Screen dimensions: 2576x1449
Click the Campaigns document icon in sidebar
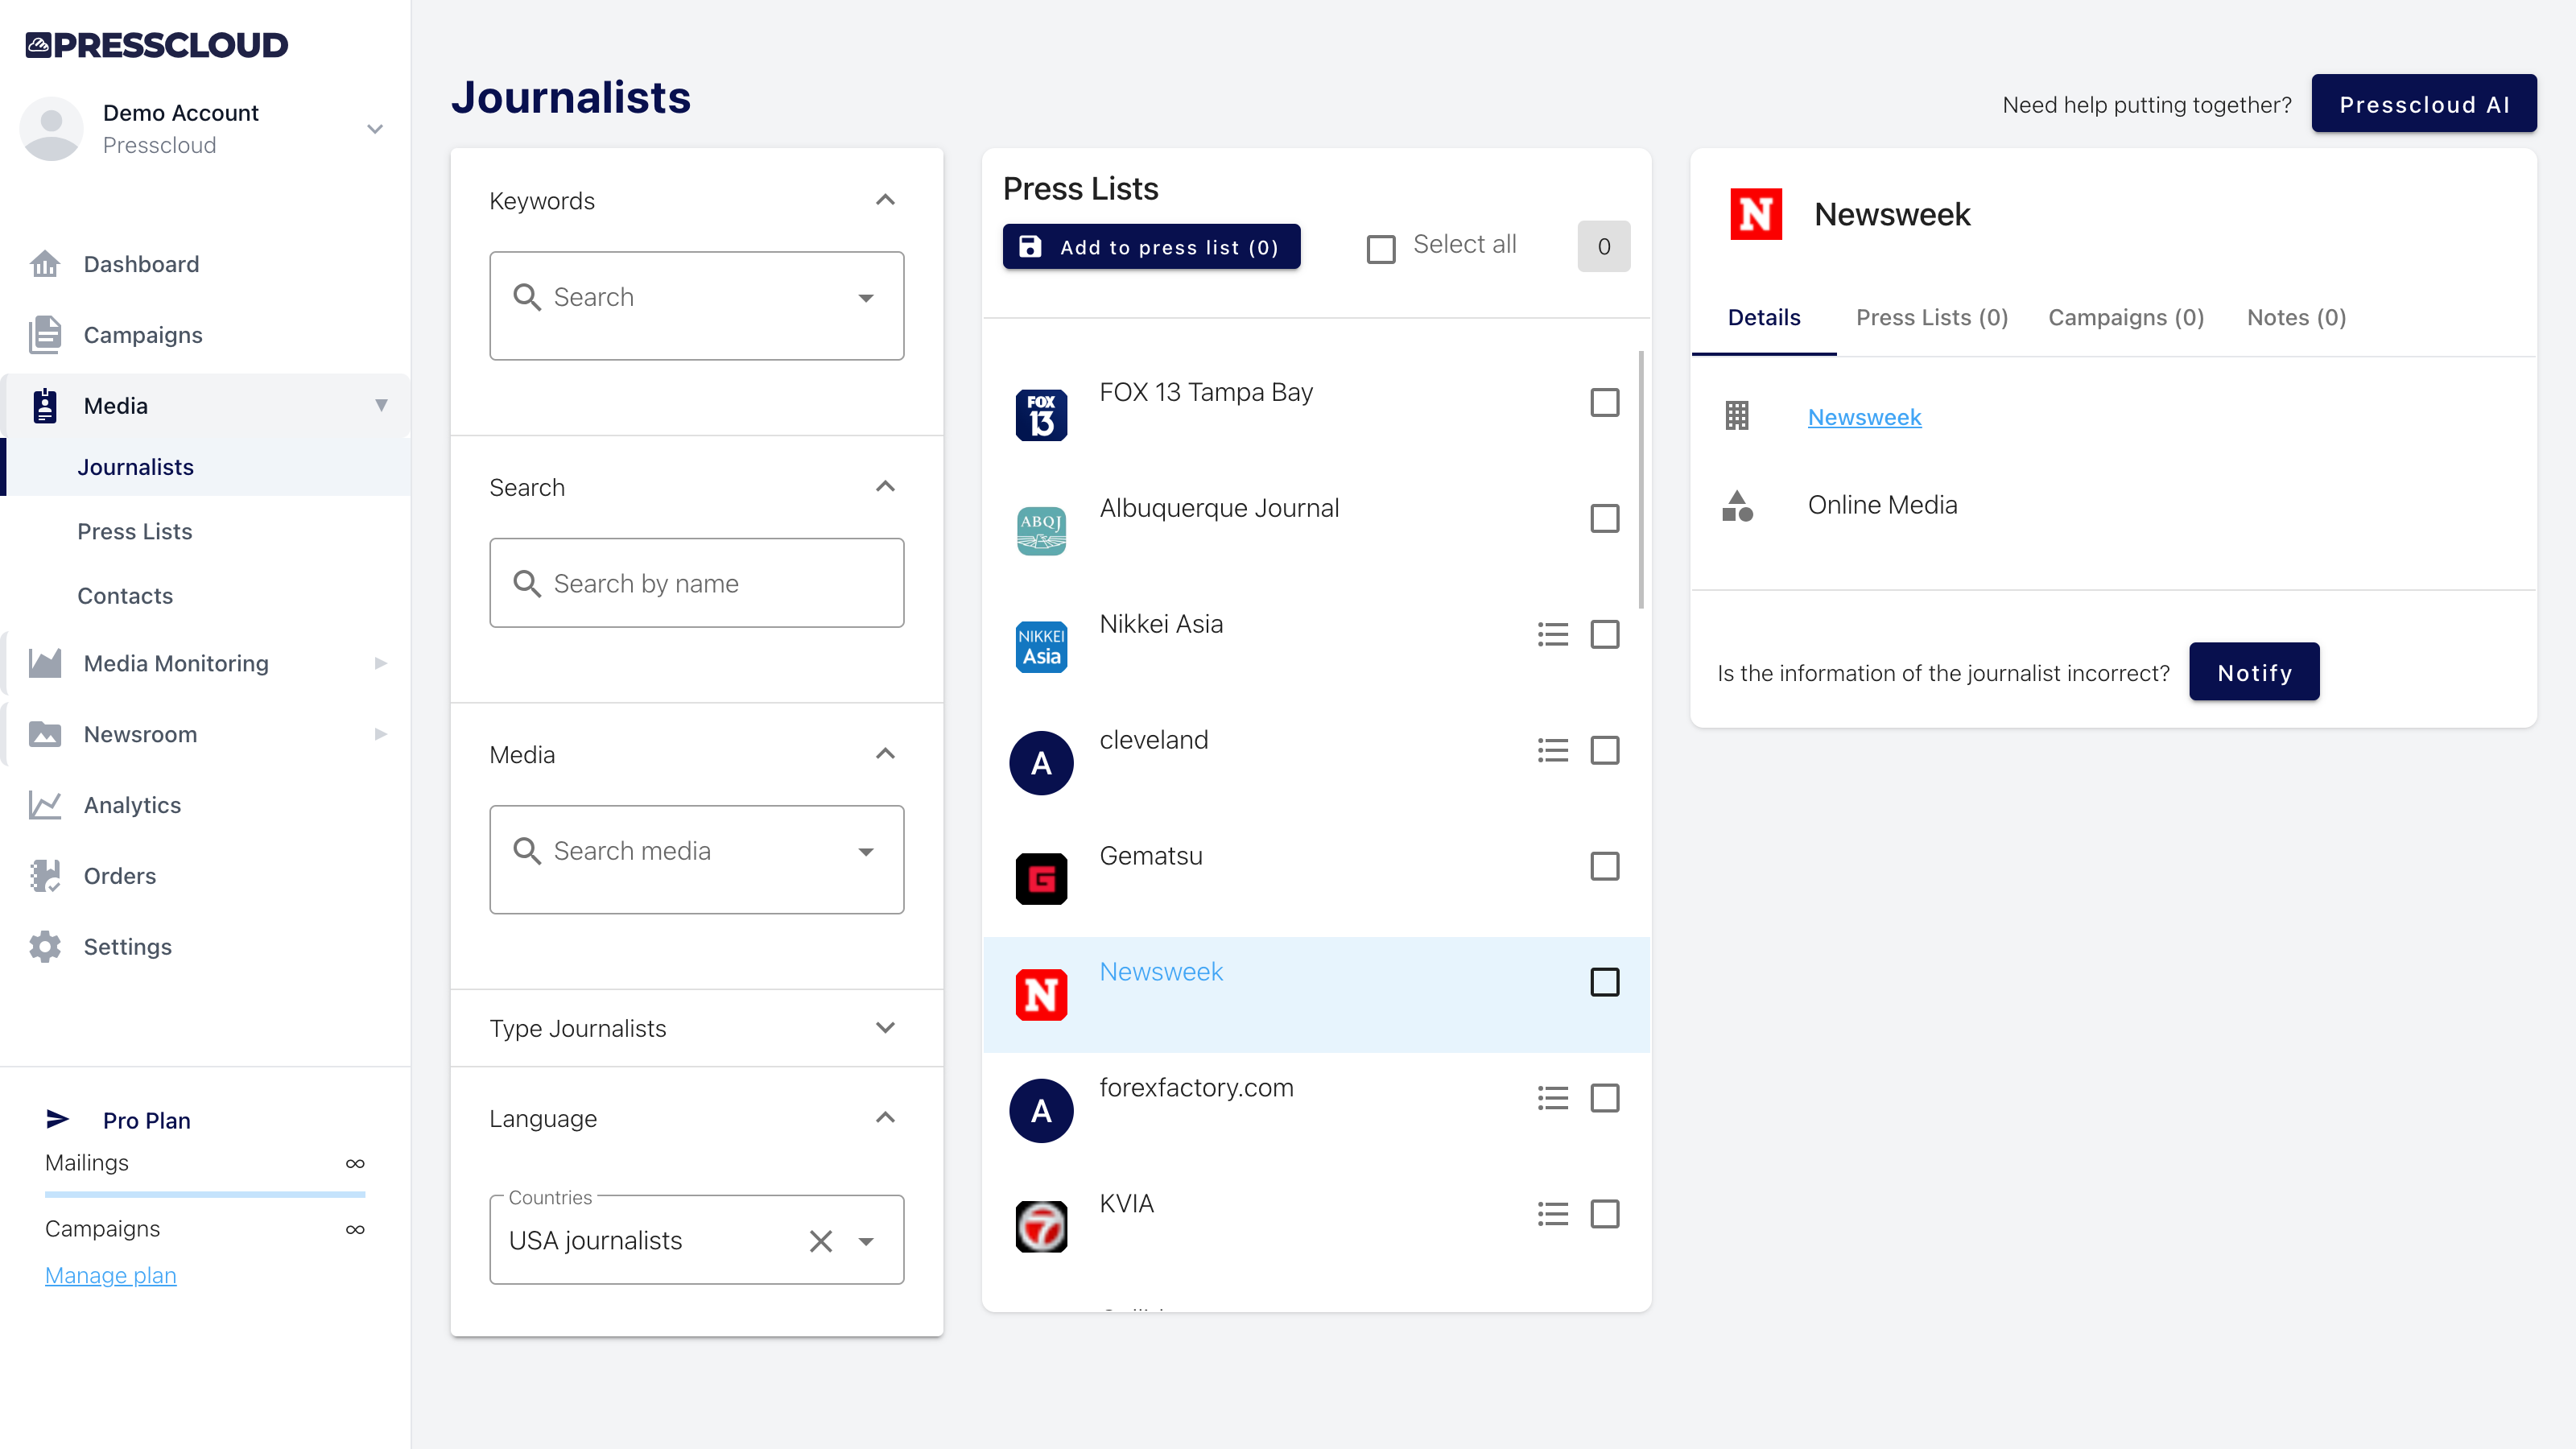click(x=46, y=334)
